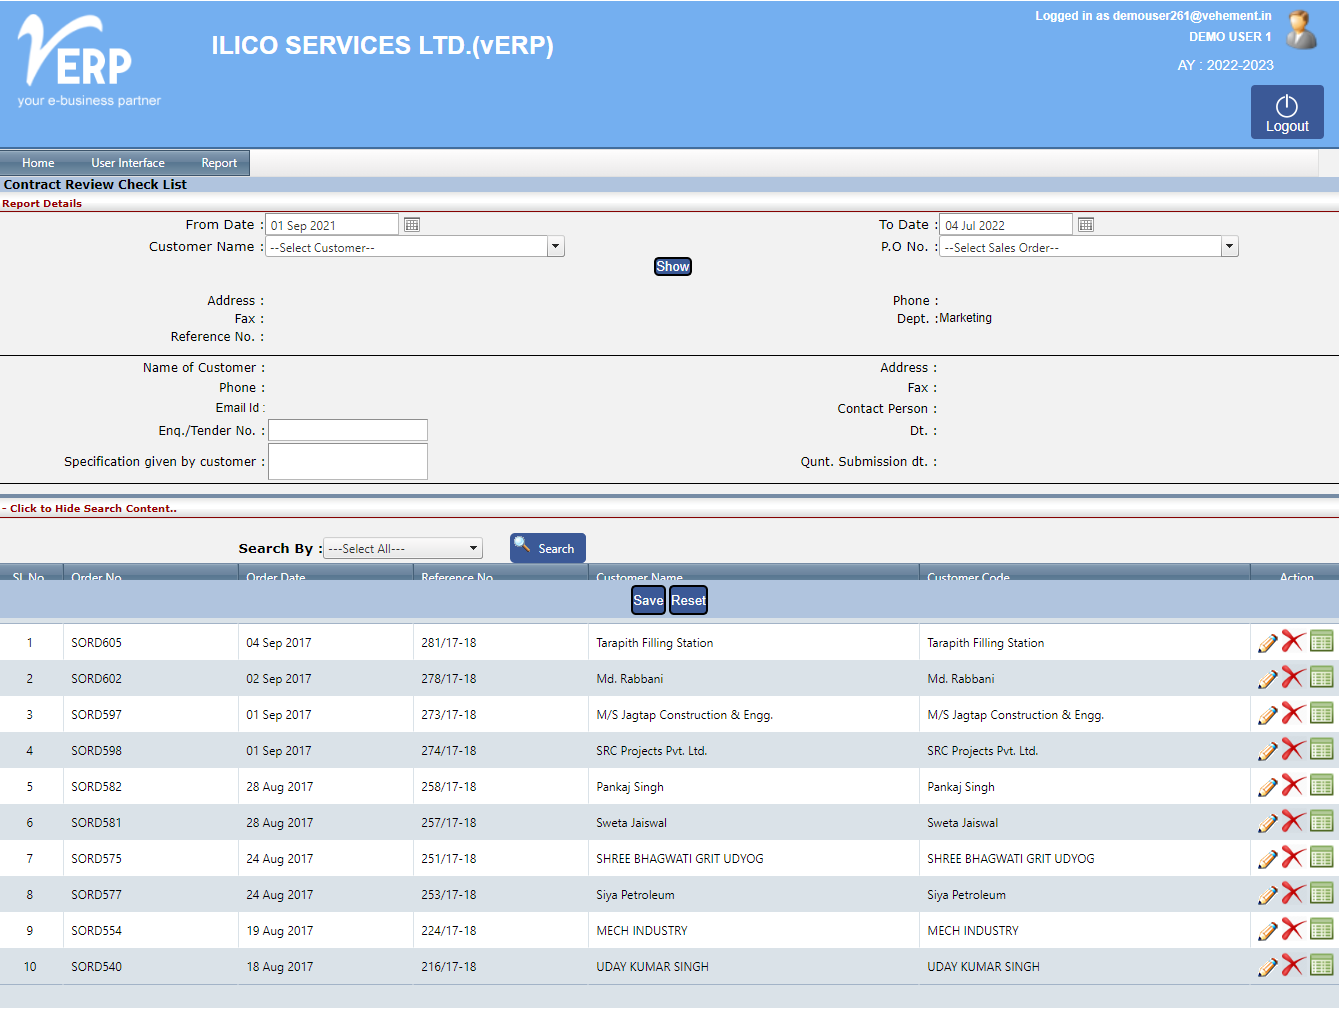Edit order SORD598 with pencil icon
The width and height of the screenshot is (1339, 1009).
(1268, 751)
